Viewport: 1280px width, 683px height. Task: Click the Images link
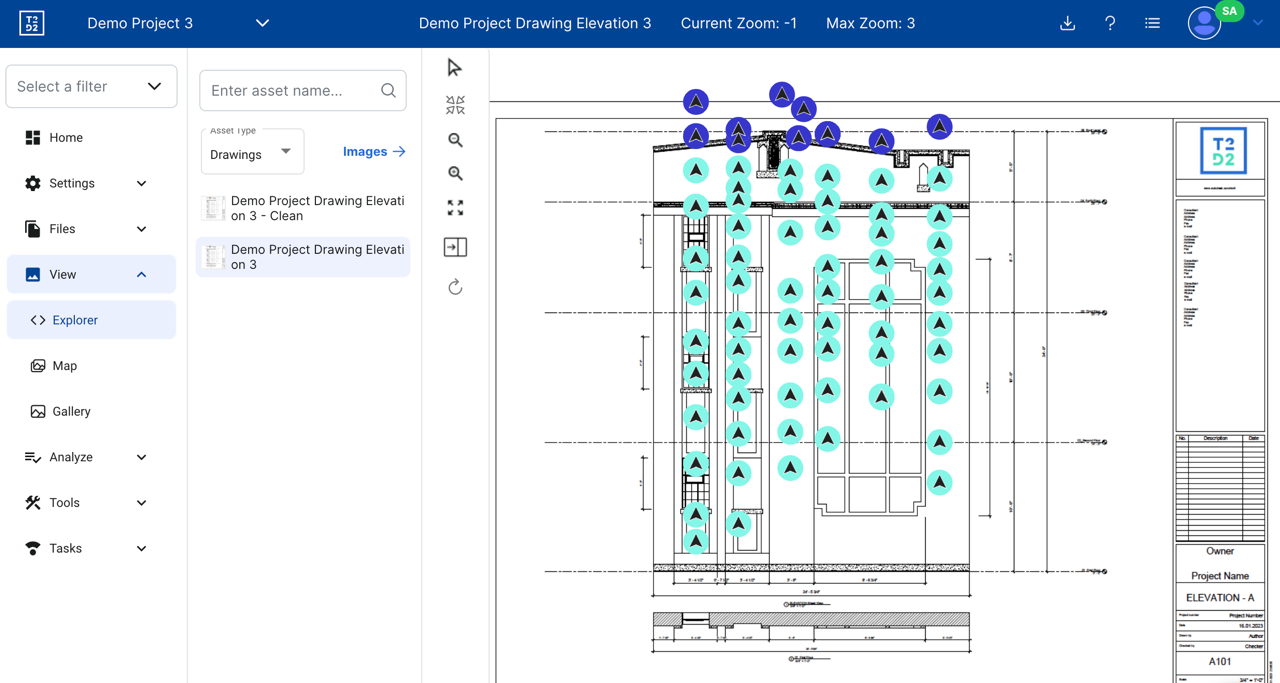[374, 152]
